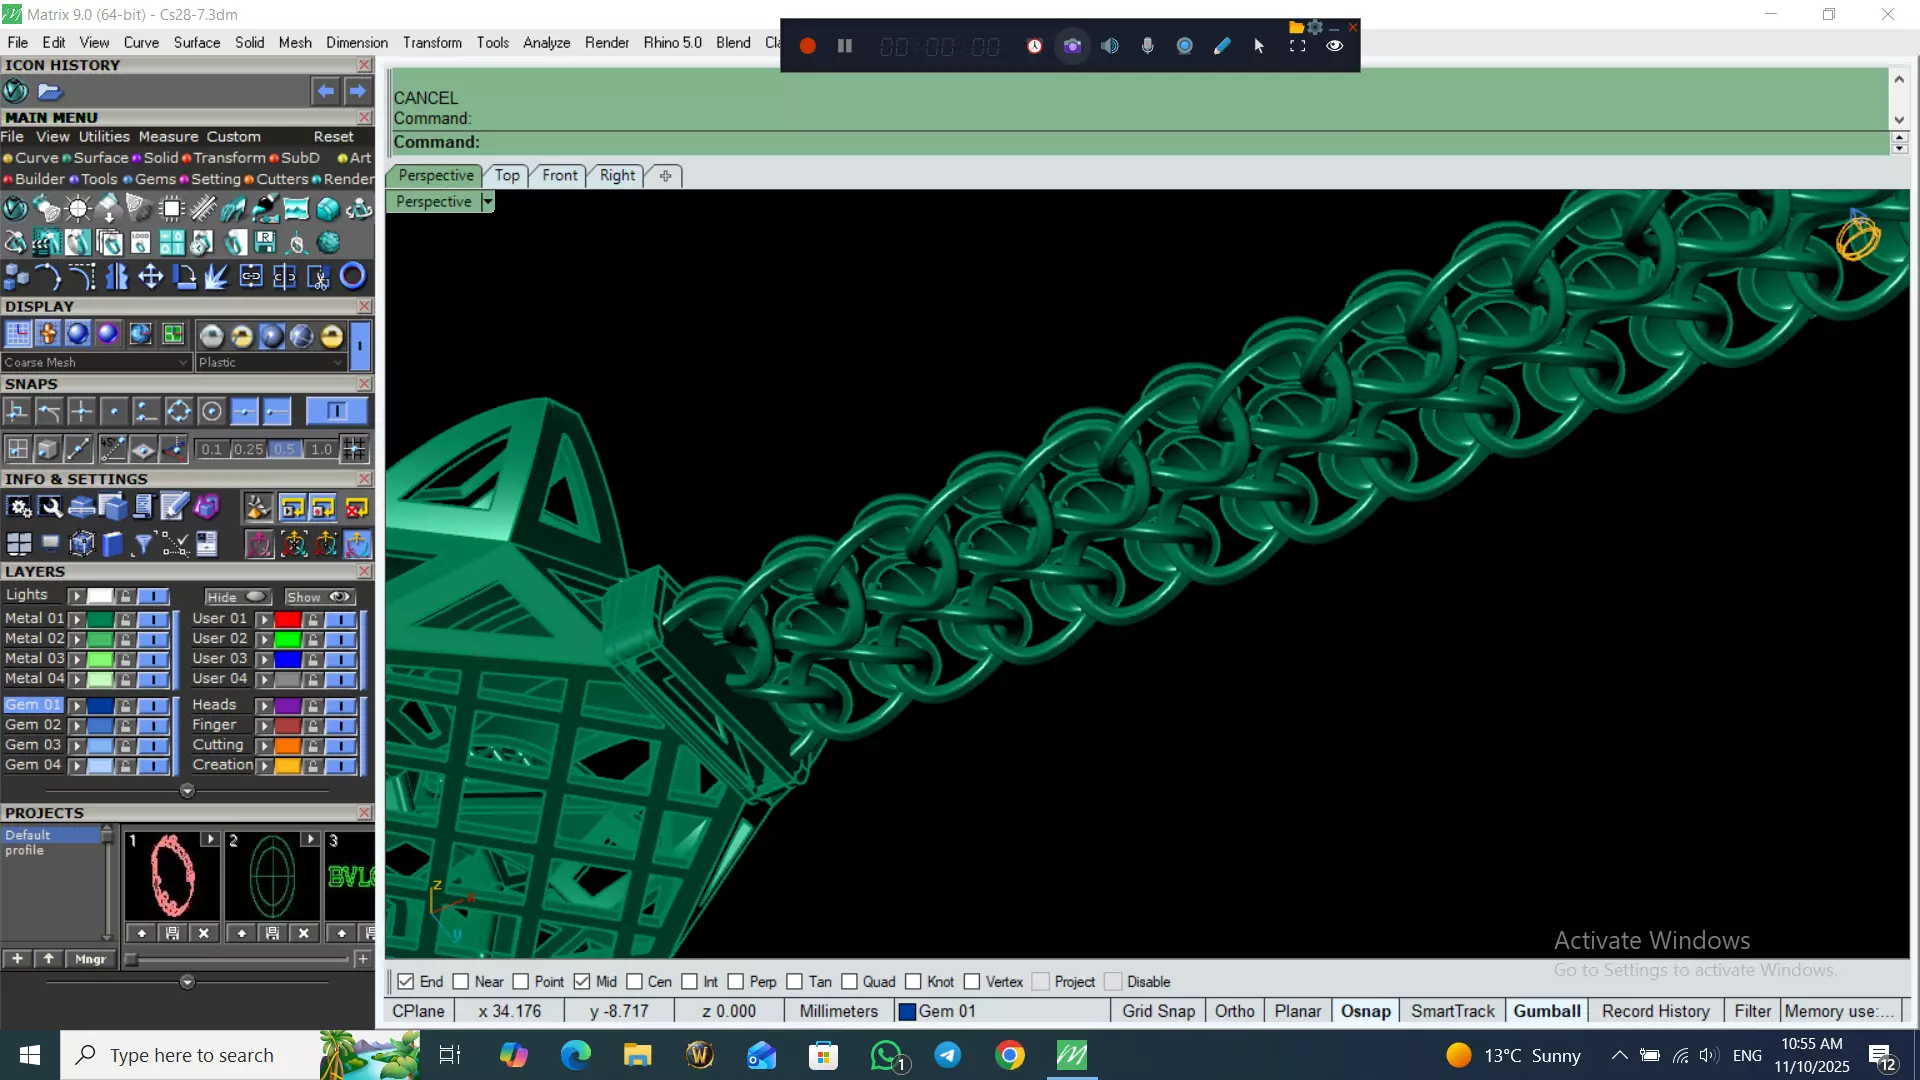Viewport: 1920px width, 1080px height.
Task: Click the V-Ray logo icon in main toolbar
Action: point(15,208)
